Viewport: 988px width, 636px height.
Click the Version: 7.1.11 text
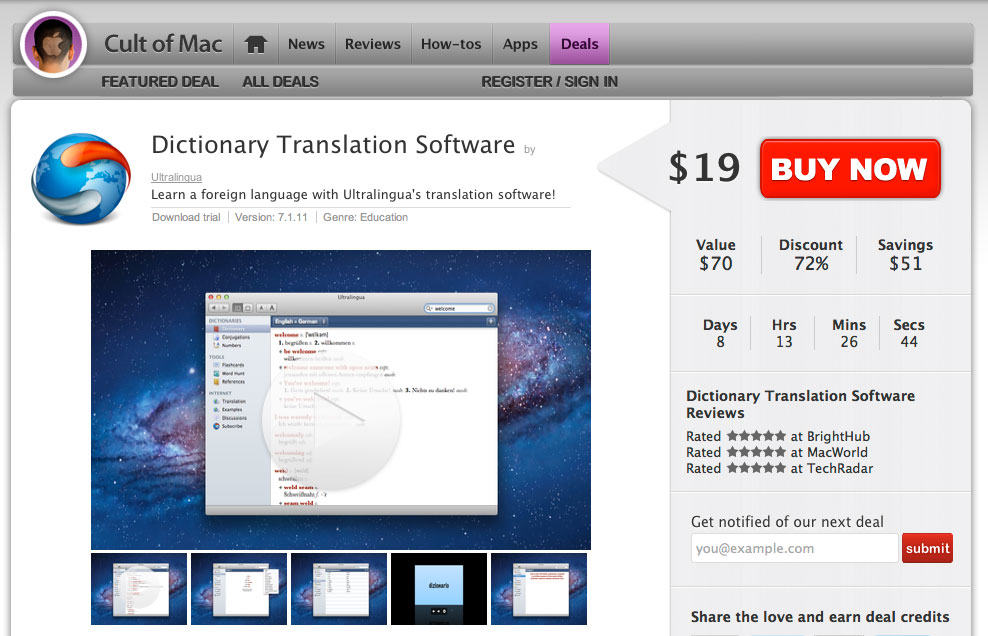272,217
